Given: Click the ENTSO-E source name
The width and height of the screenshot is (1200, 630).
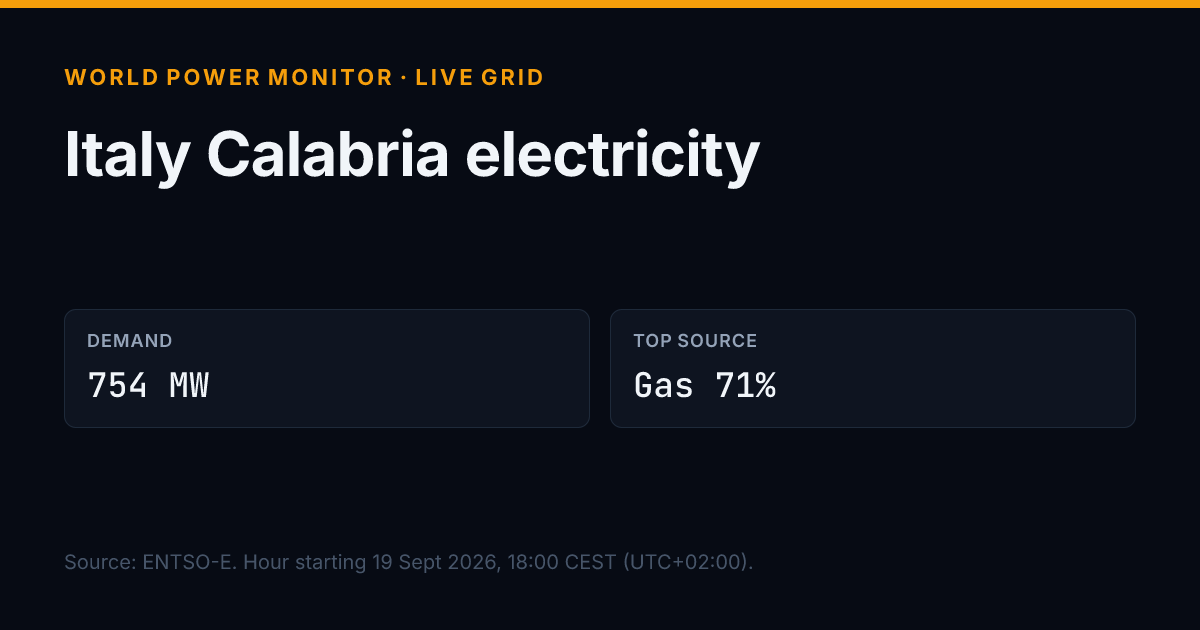Looking at the screenshot, I should [186, 562].
